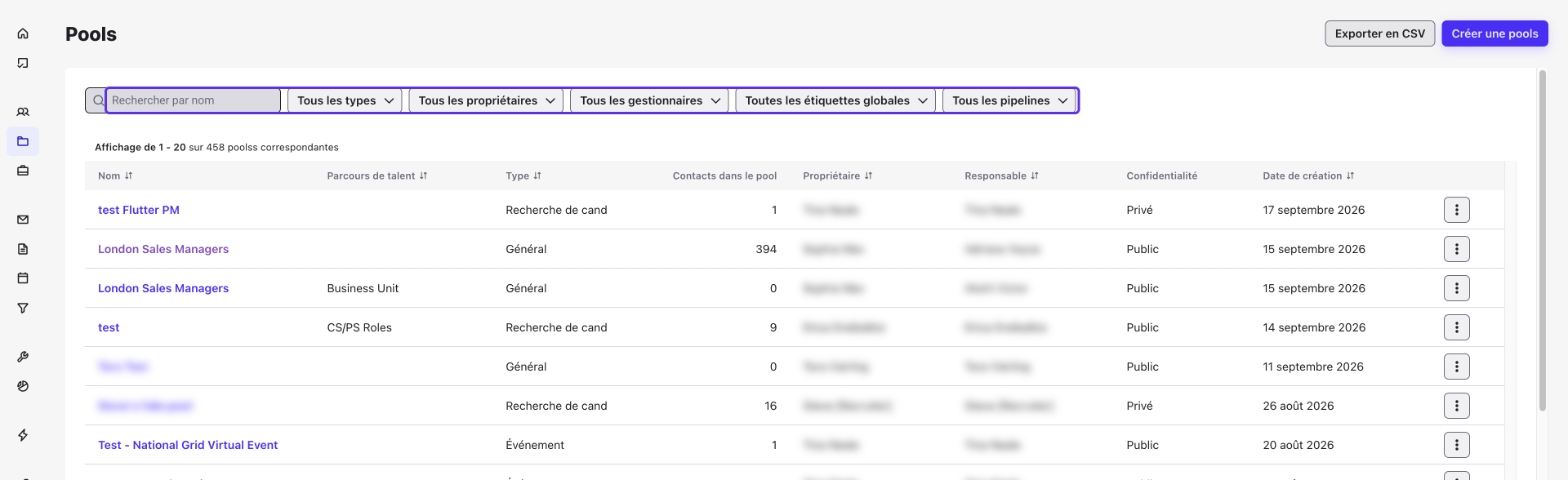Click the Confidentialité column header
Viewport: 1568px width, 480px height.
[1162, 176]
